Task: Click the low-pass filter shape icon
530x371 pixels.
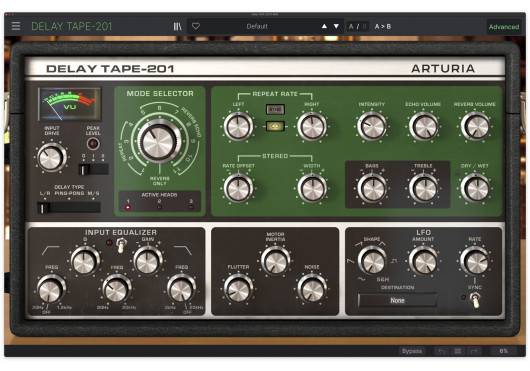Action: [x=183, y=250]
